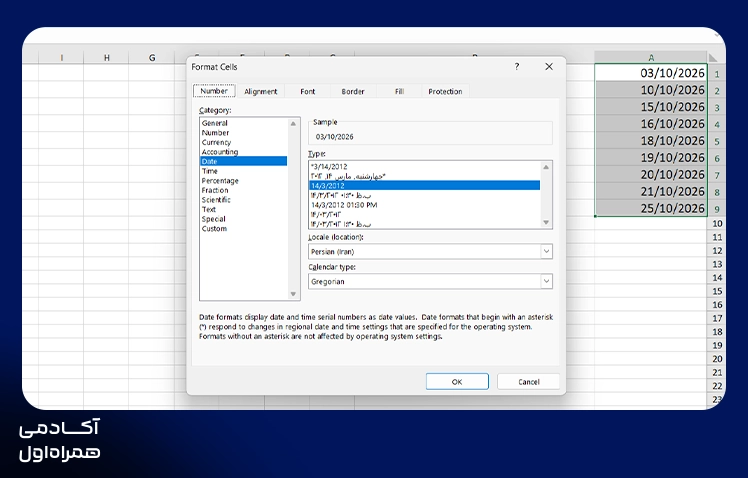Confirm with the OK button

(457, 382)
